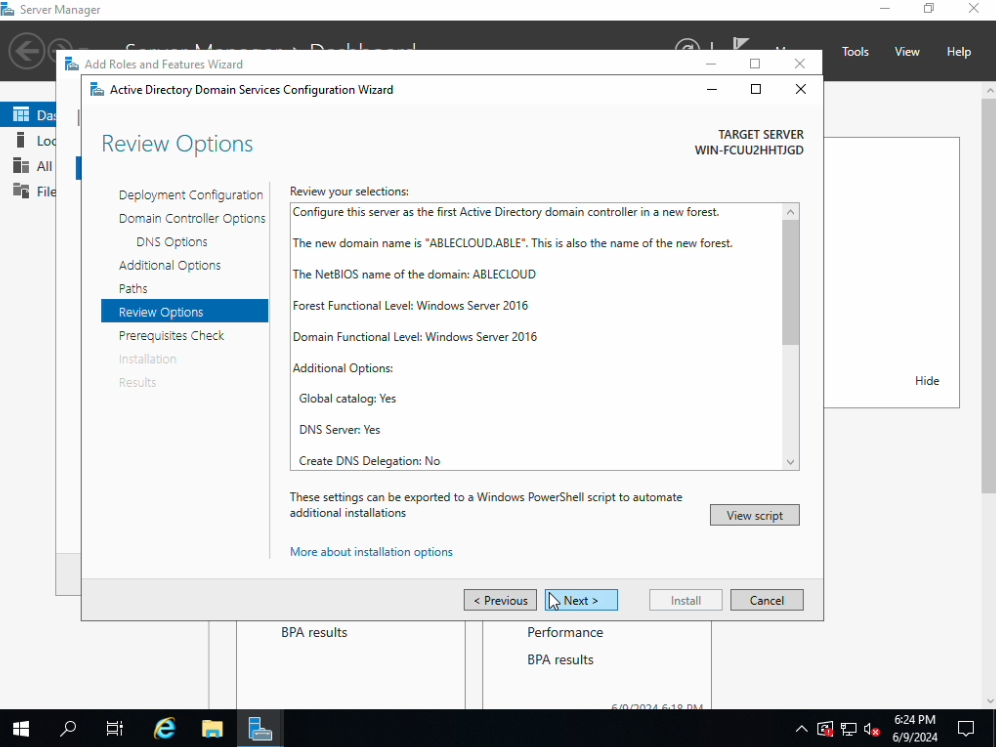Minimize the AD DS Configuration Wizard
The height and width of the screenshot is (747, 996).
coord(712,90)
